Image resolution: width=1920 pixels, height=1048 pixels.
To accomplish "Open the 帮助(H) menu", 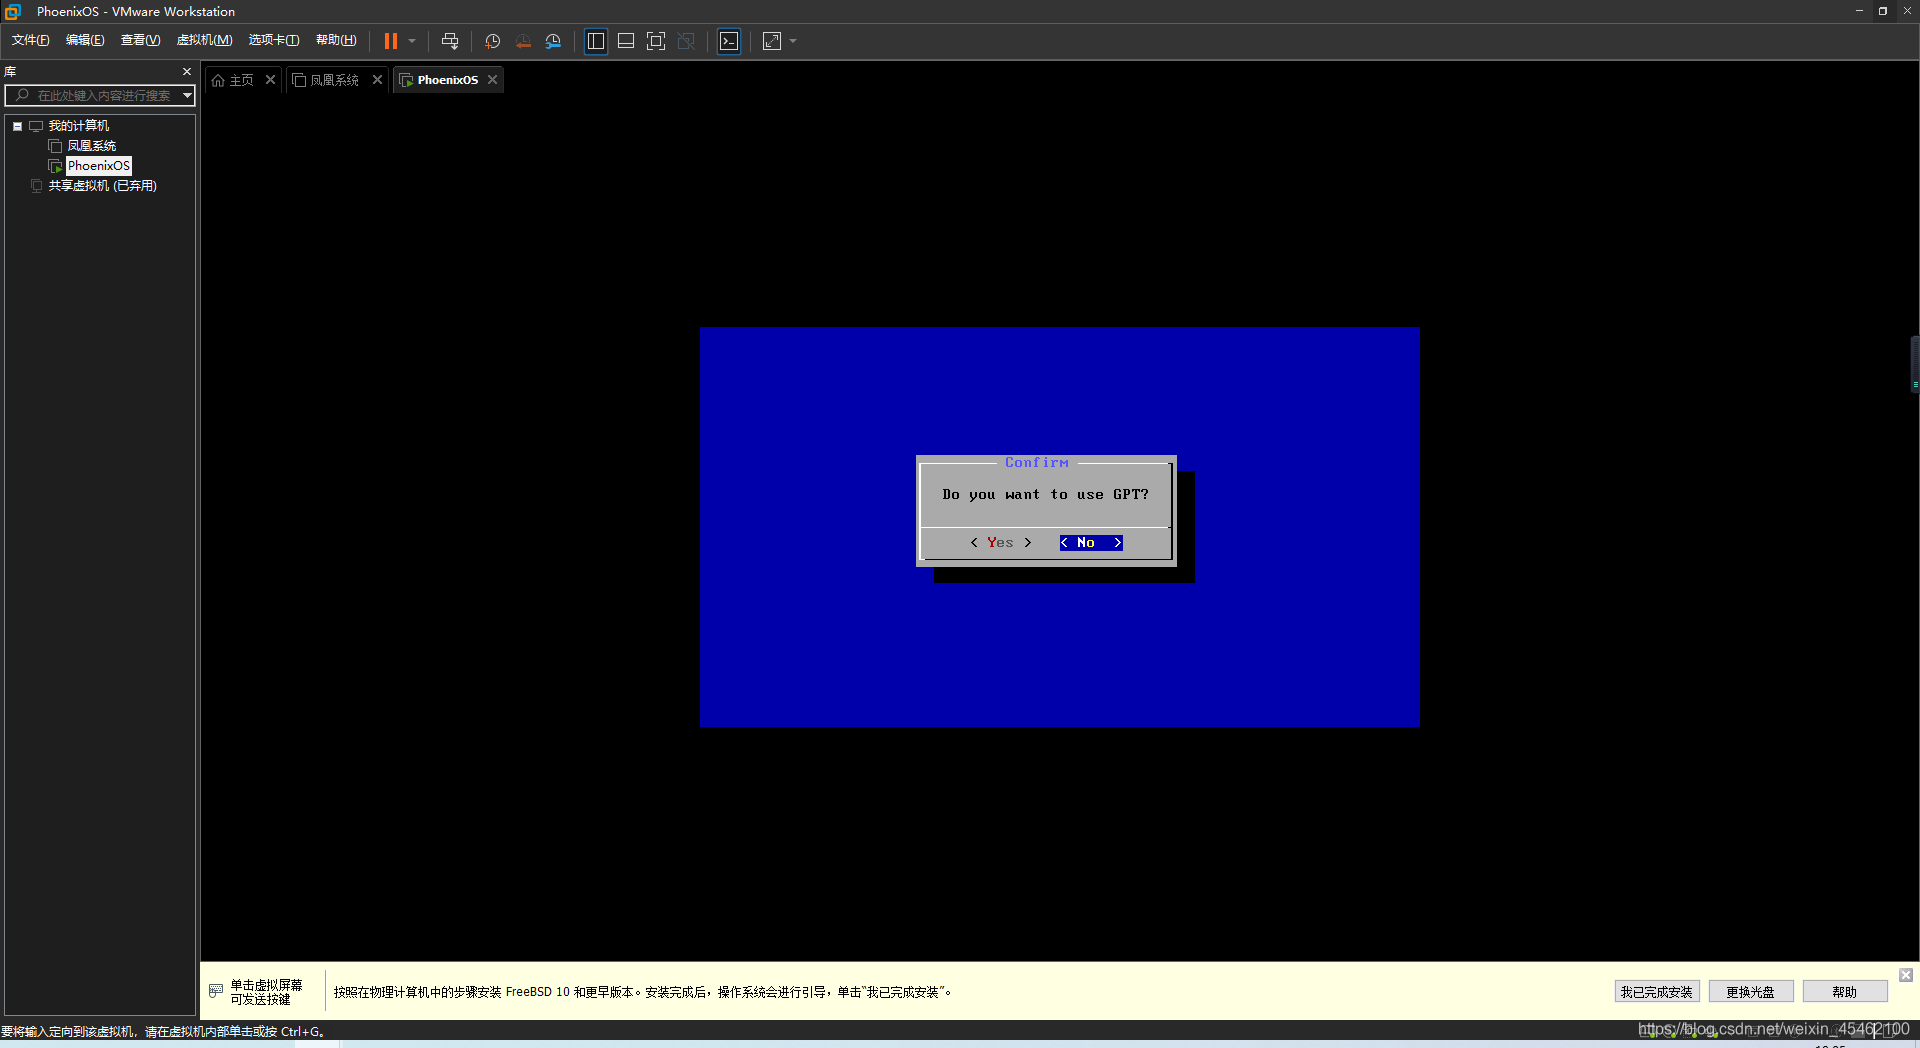I will tap(336, 40).
